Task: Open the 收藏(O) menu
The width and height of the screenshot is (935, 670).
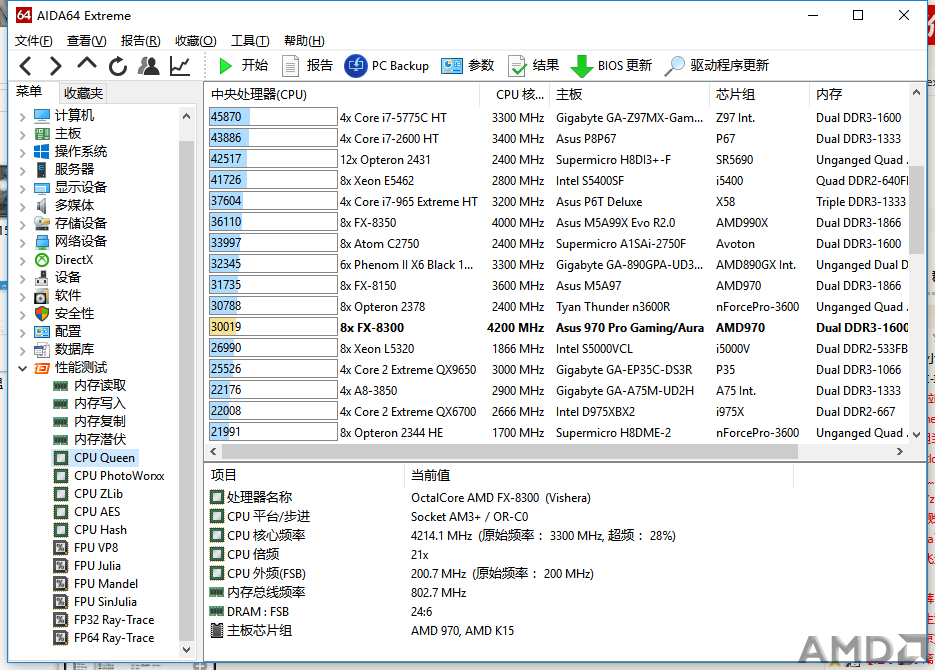Action: 196,41
